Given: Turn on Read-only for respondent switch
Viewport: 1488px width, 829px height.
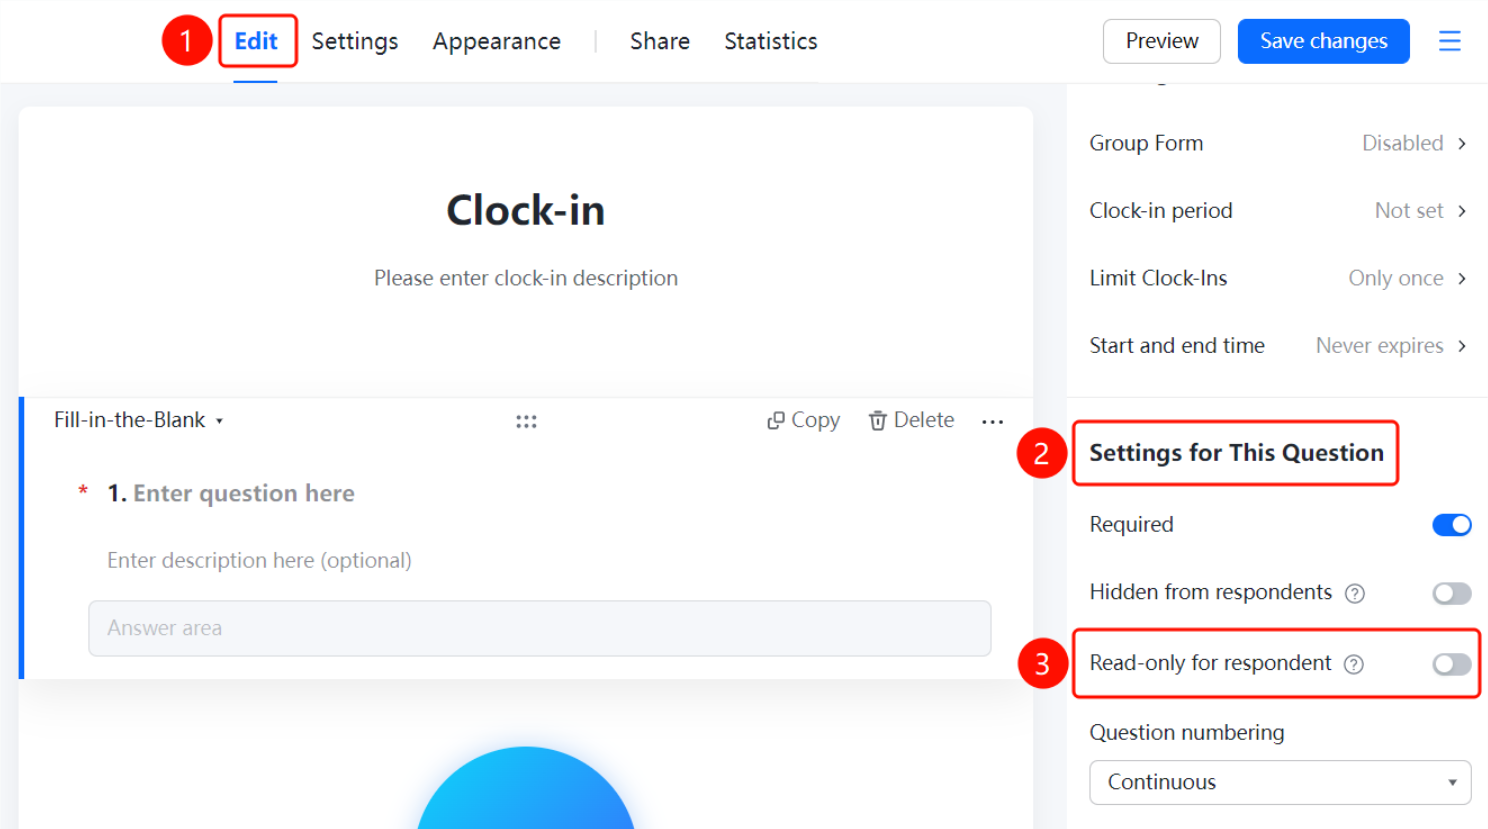Looking at the screenshot, I should (x=1451, y=664).
